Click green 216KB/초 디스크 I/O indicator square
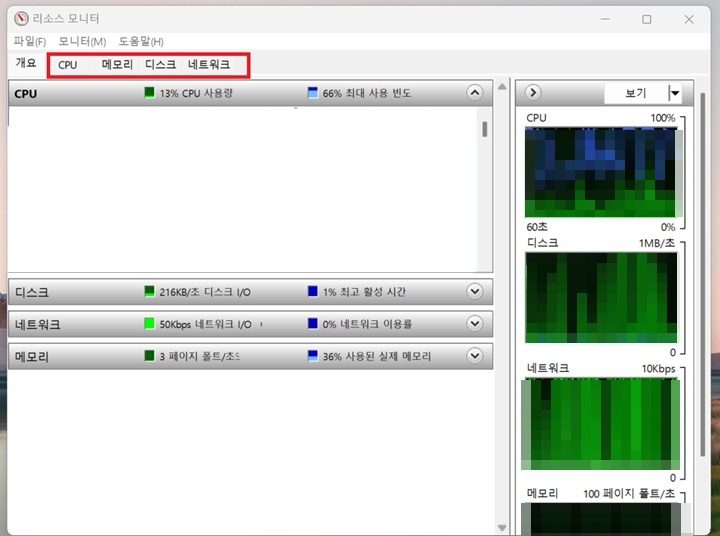This screenshot has width=720, height=536. point(149,291)
